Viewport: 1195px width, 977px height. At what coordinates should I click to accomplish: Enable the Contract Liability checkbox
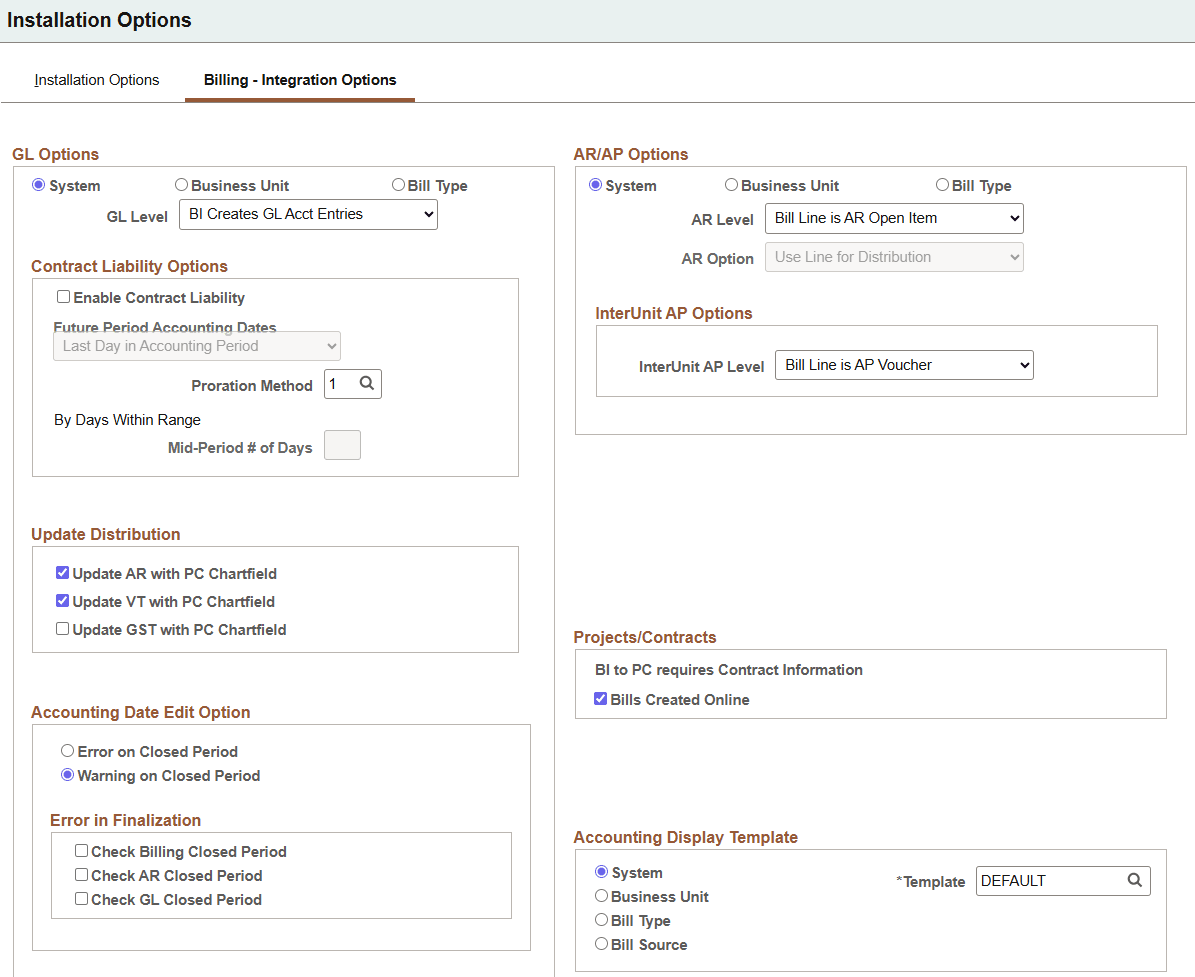[63, 296]
